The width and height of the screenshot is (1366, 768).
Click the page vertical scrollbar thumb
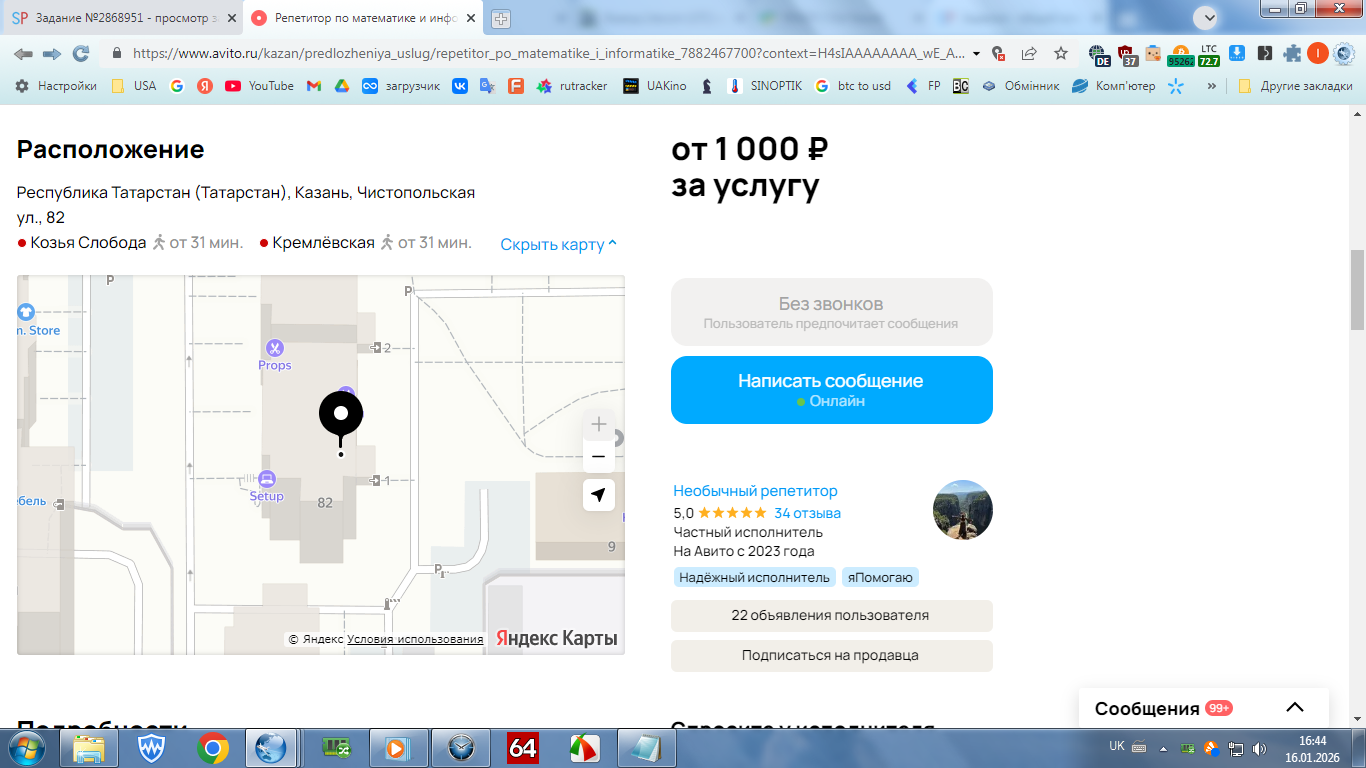click(1357, 290)
